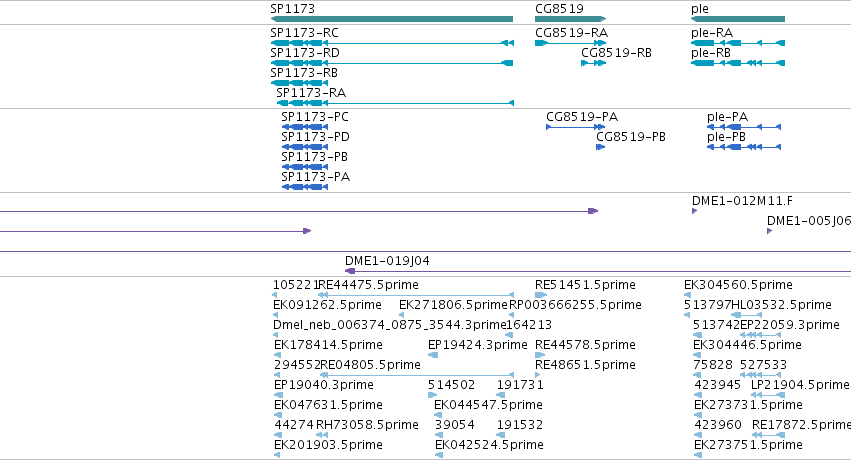Select the RE51451.5prime EST glyph
851x460 pixels.
pos(541,295)
